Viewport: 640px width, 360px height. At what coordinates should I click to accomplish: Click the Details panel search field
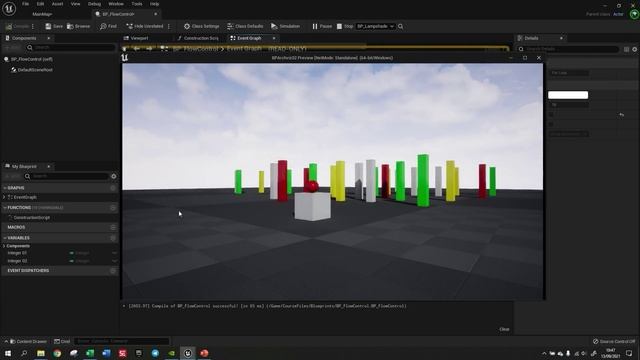pyautogui.click(x=568, y=49)
